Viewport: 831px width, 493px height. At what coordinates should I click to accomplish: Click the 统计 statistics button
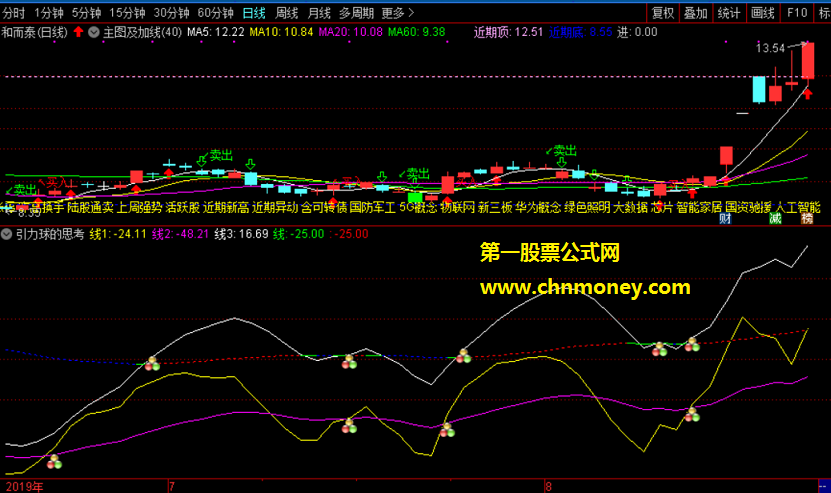click(729, 13)
